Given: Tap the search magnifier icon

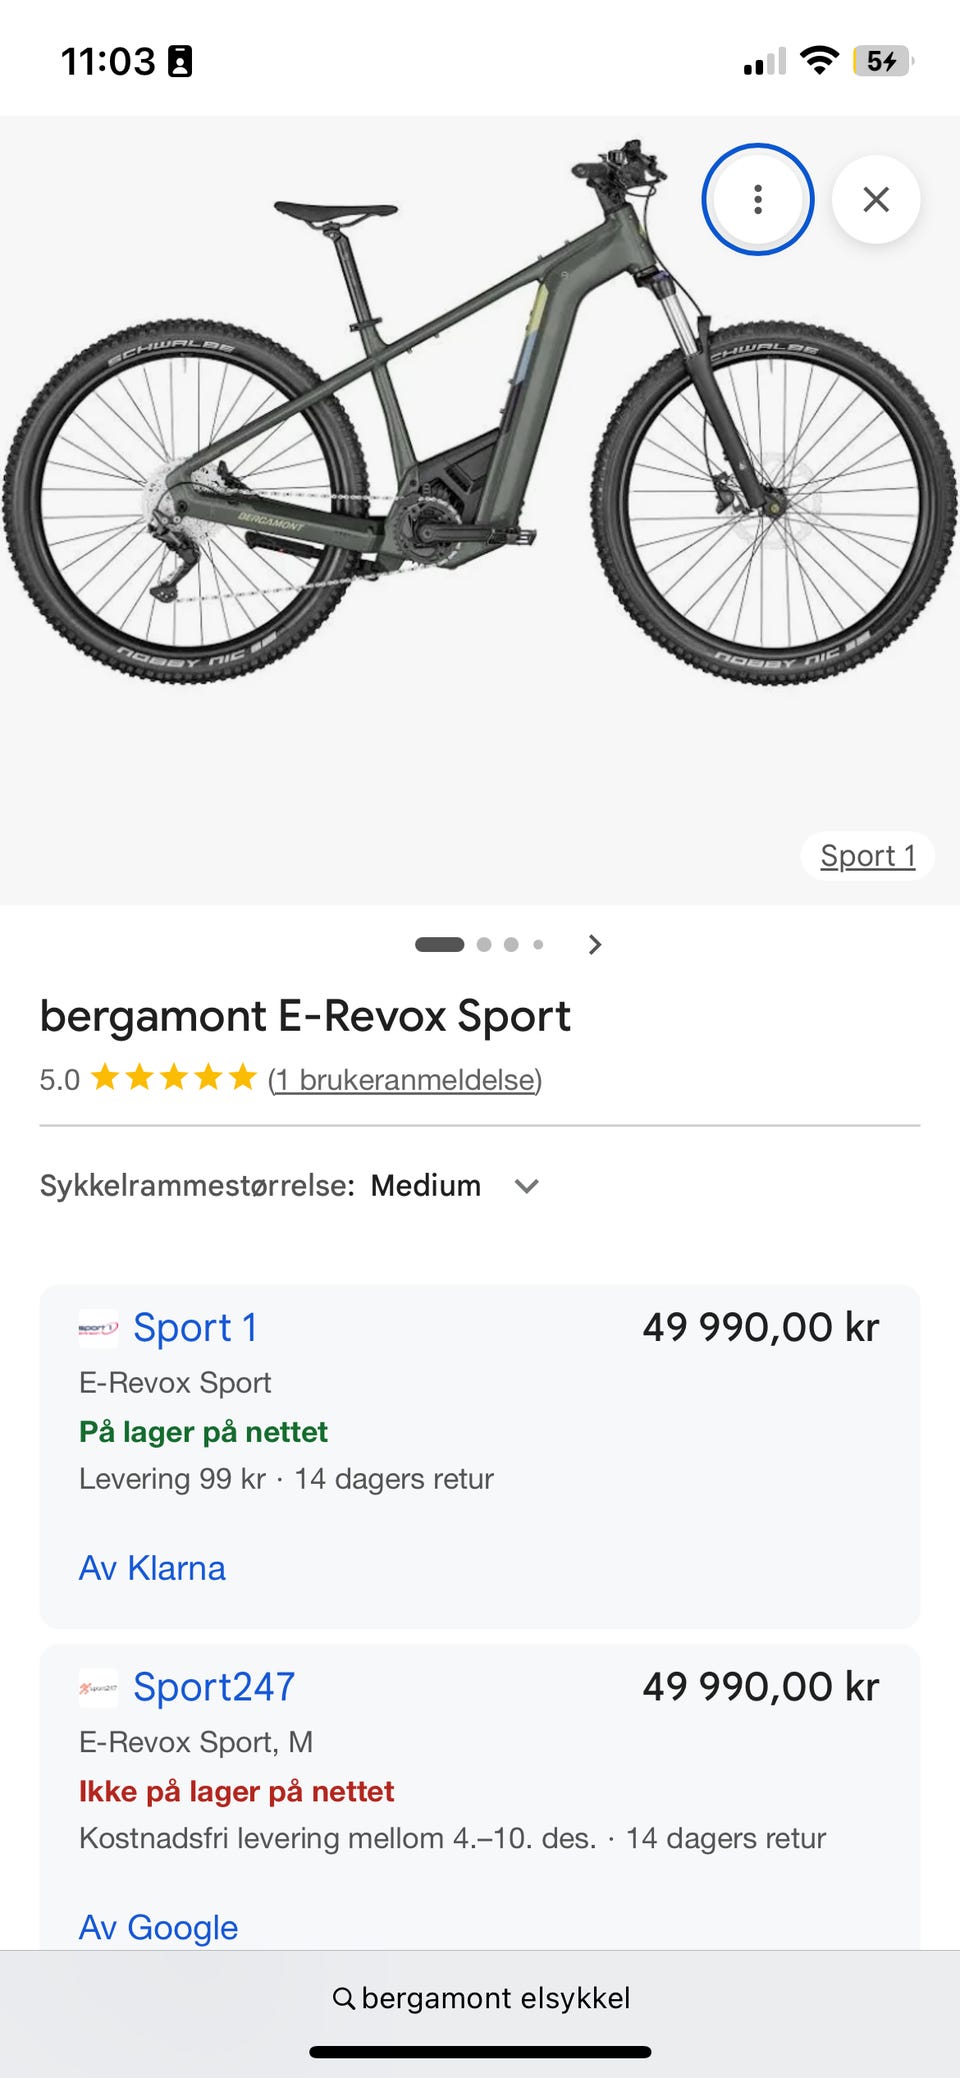Looking at the screenshot, I should [343, 1998].
